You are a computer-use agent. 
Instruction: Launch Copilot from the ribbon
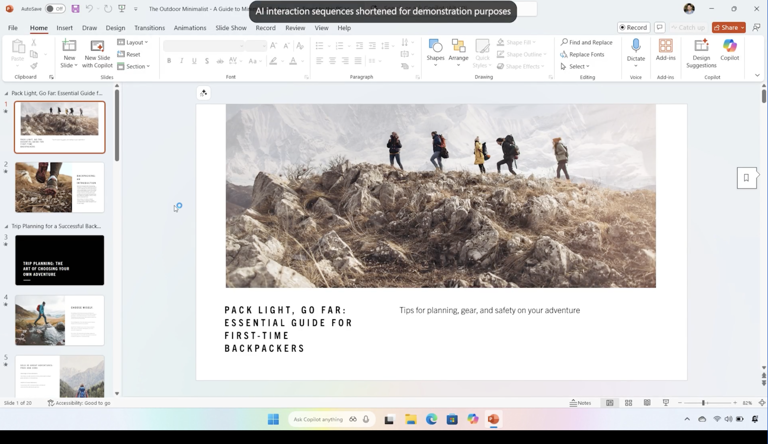pos(729,50)
